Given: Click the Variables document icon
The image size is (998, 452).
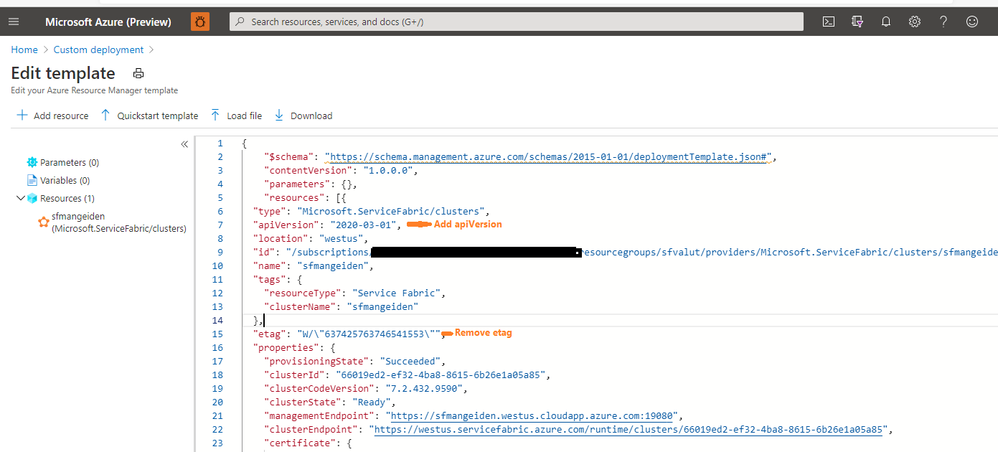Looking at the screenshot, I should point(32,180).
